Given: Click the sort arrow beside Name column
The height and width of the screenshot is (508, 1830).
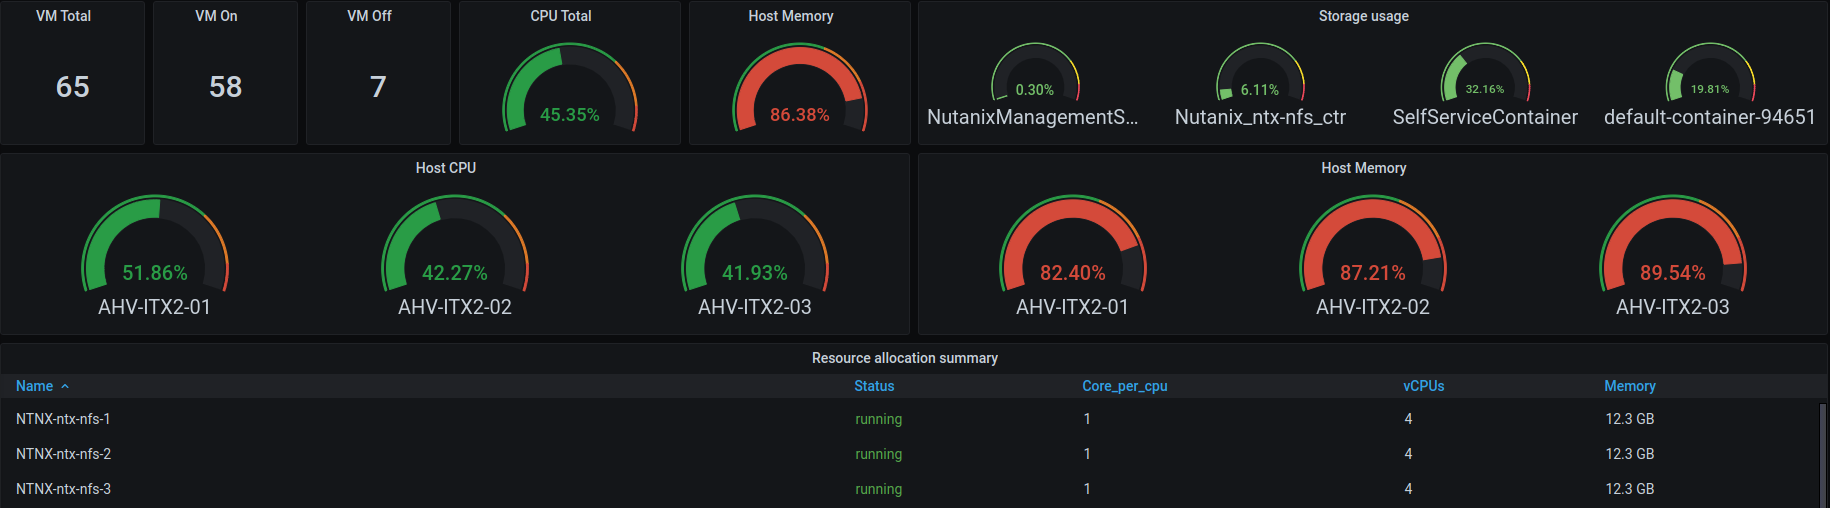Looking at the screenshot, I should pyautogui.click(x=65, y=386).
